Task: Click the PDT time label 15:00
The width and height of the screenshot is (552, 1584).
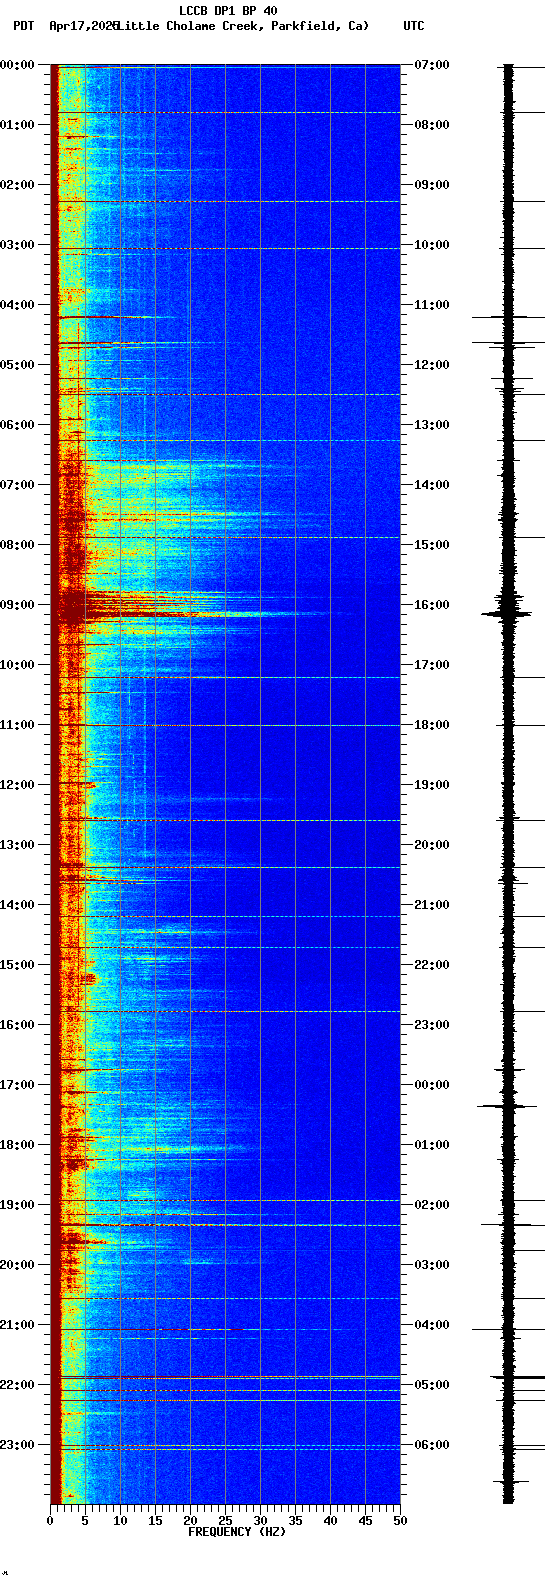Action: [x=17, y=965]
